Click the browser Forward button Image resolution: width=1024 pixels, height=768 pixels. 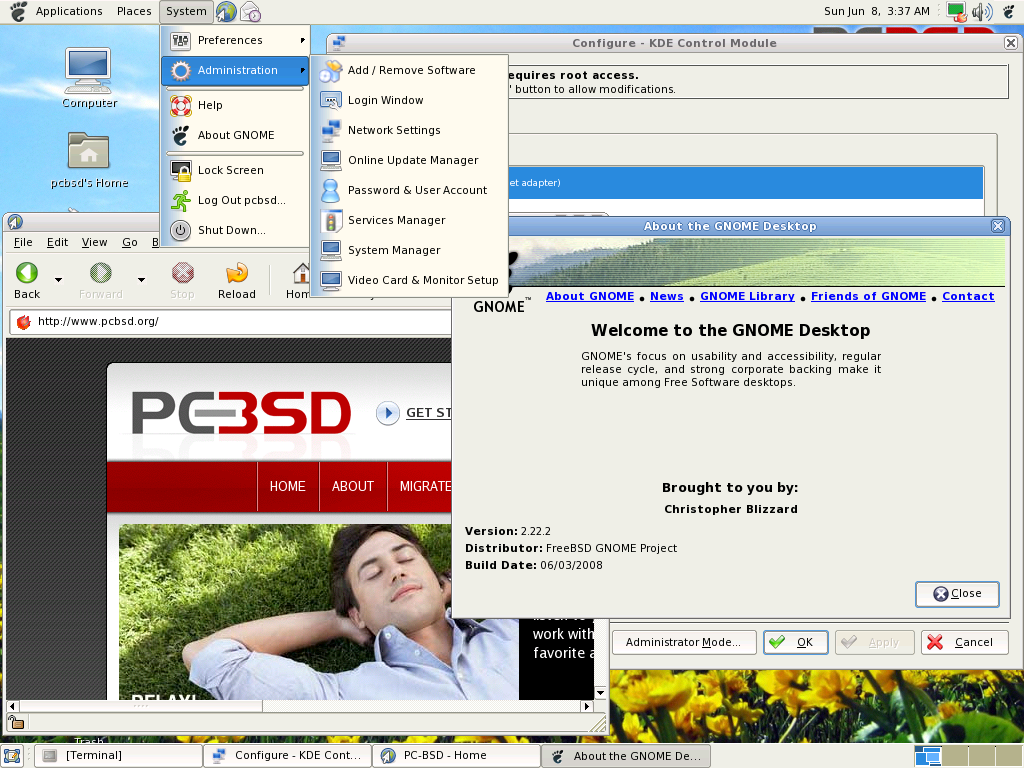(101, 281)
